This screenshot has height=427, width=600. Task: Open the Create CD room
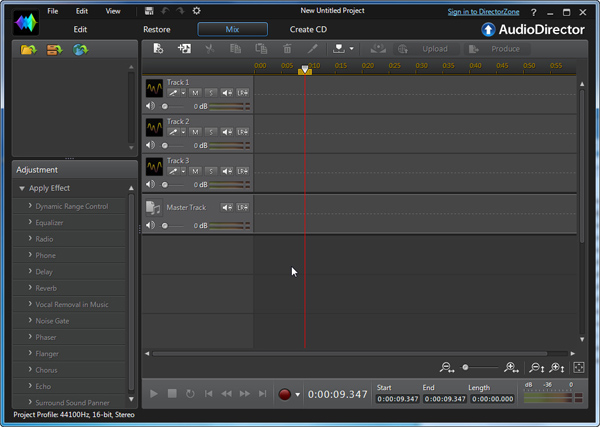(308, 29)
